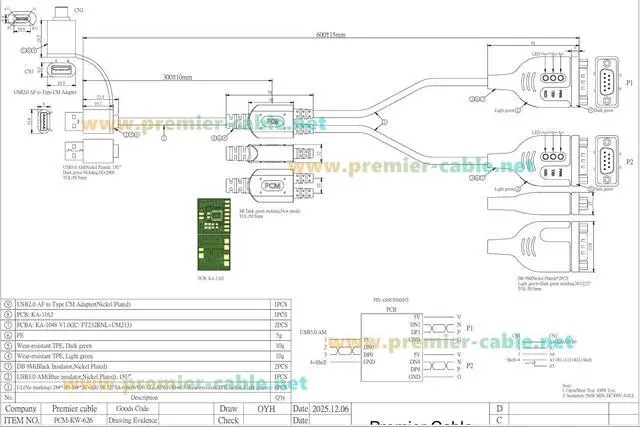
Task: Click the 'CN2' connector label
Action: click(x=78, y=10)
